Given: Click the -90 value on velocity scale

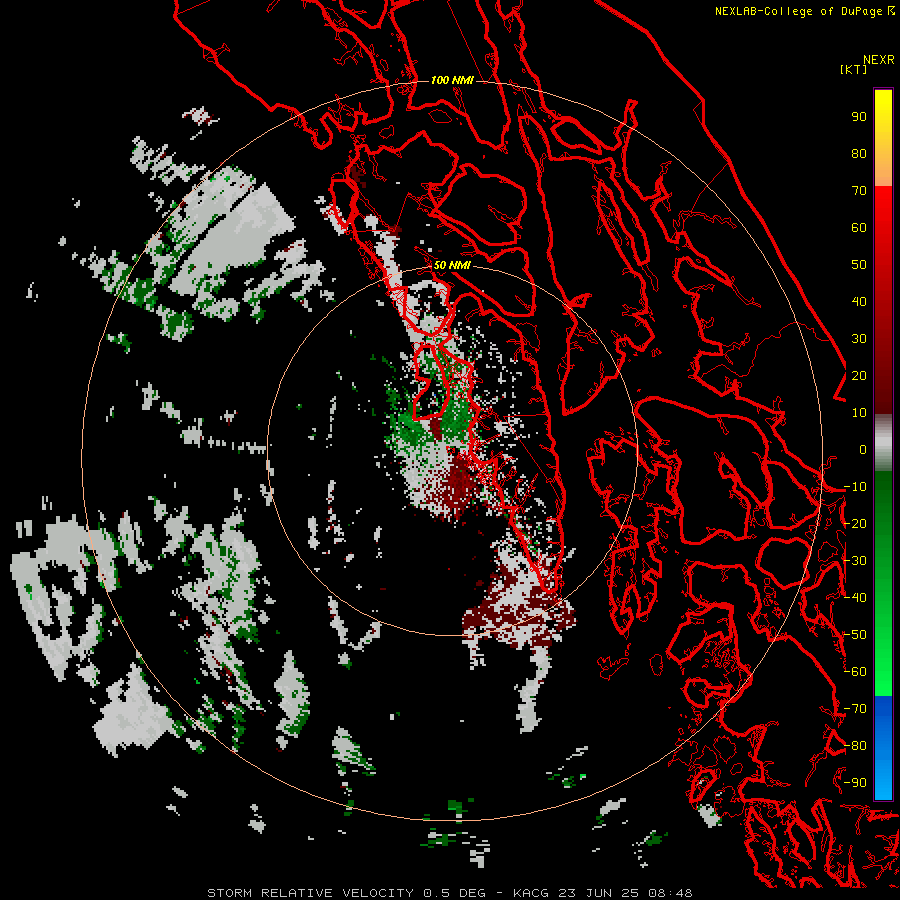Looking at the screenshot, I should (855, 782).
